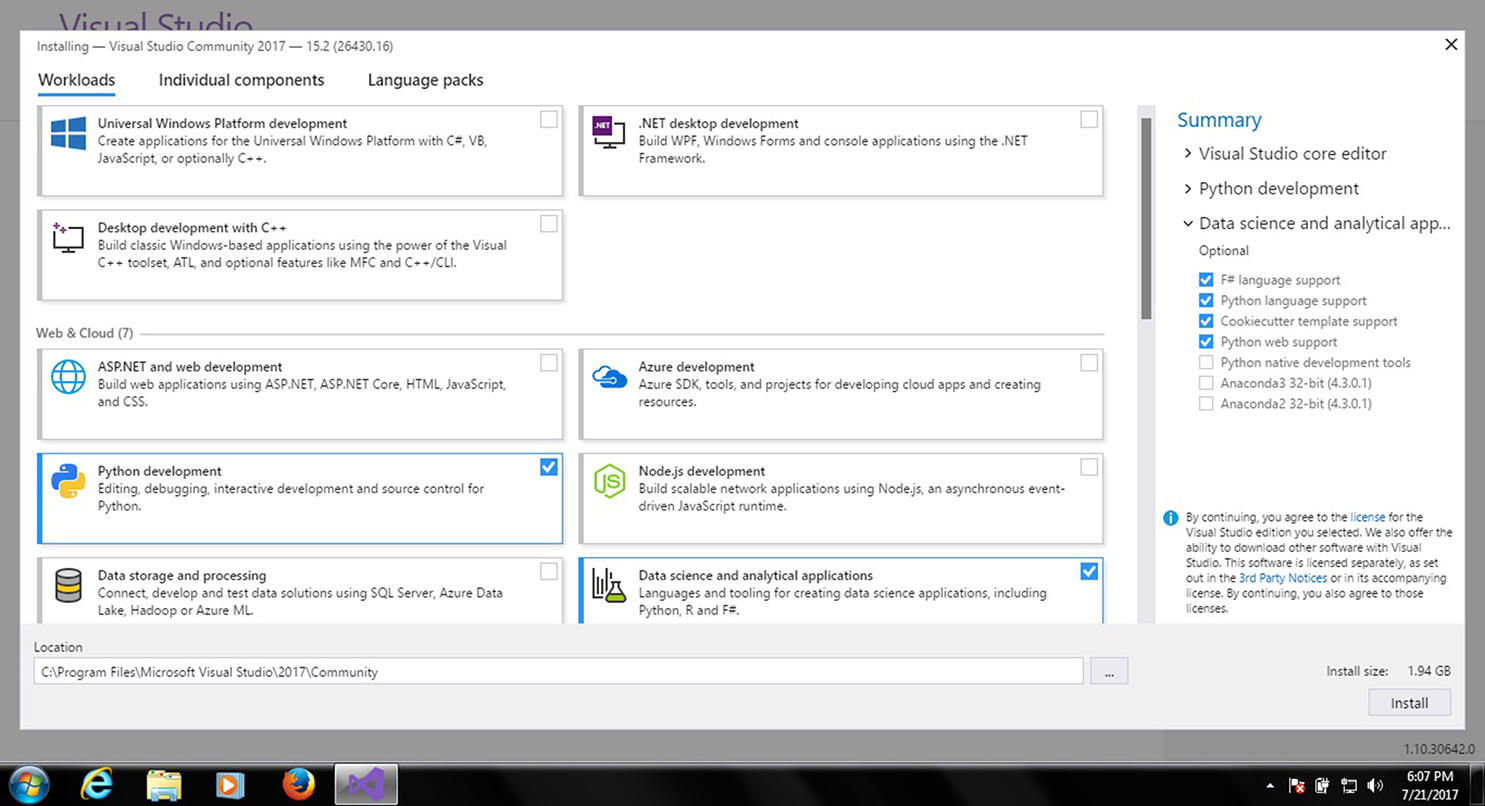Browse for install location with the ... button
This screenshot has width=1485, height=806.
[x=1109, y=672]
